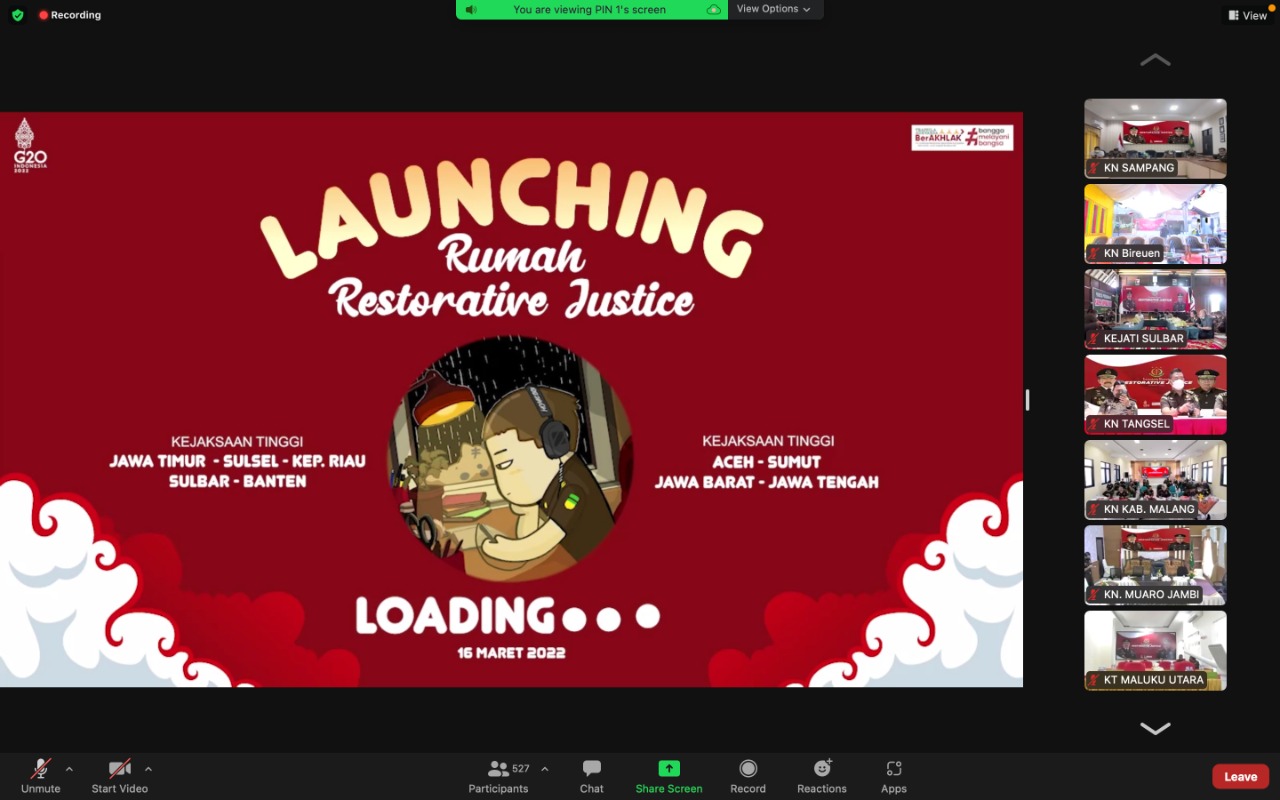
Task: Click "You are viewing PIN 1's screen" banner
Action: click(589, 9)
